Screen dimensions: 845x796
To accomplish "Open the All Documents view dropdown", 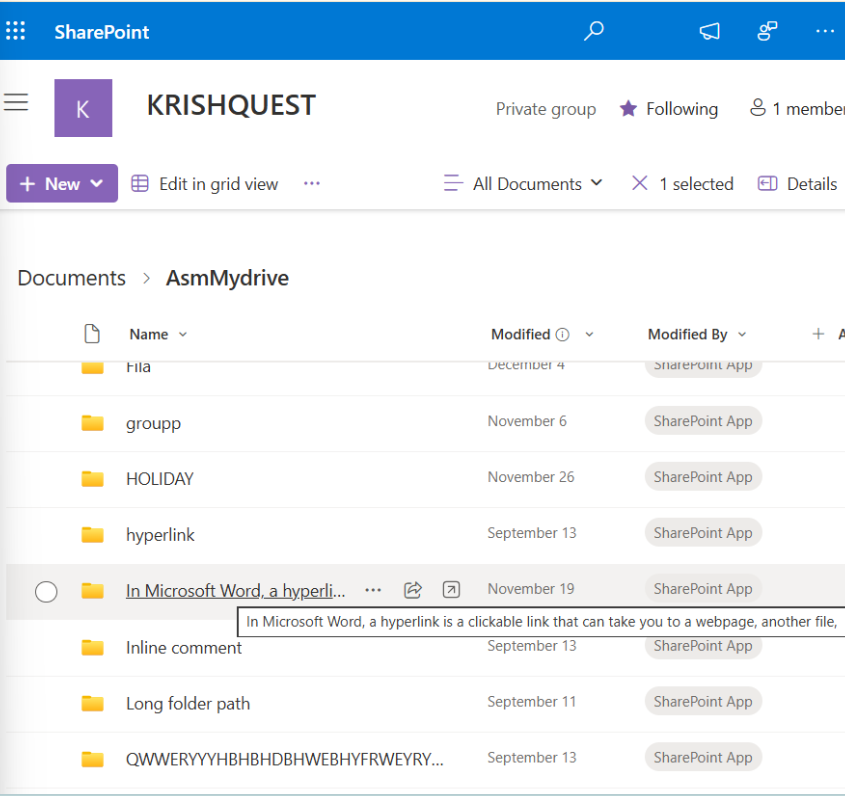I will click(x=597, y=183).
